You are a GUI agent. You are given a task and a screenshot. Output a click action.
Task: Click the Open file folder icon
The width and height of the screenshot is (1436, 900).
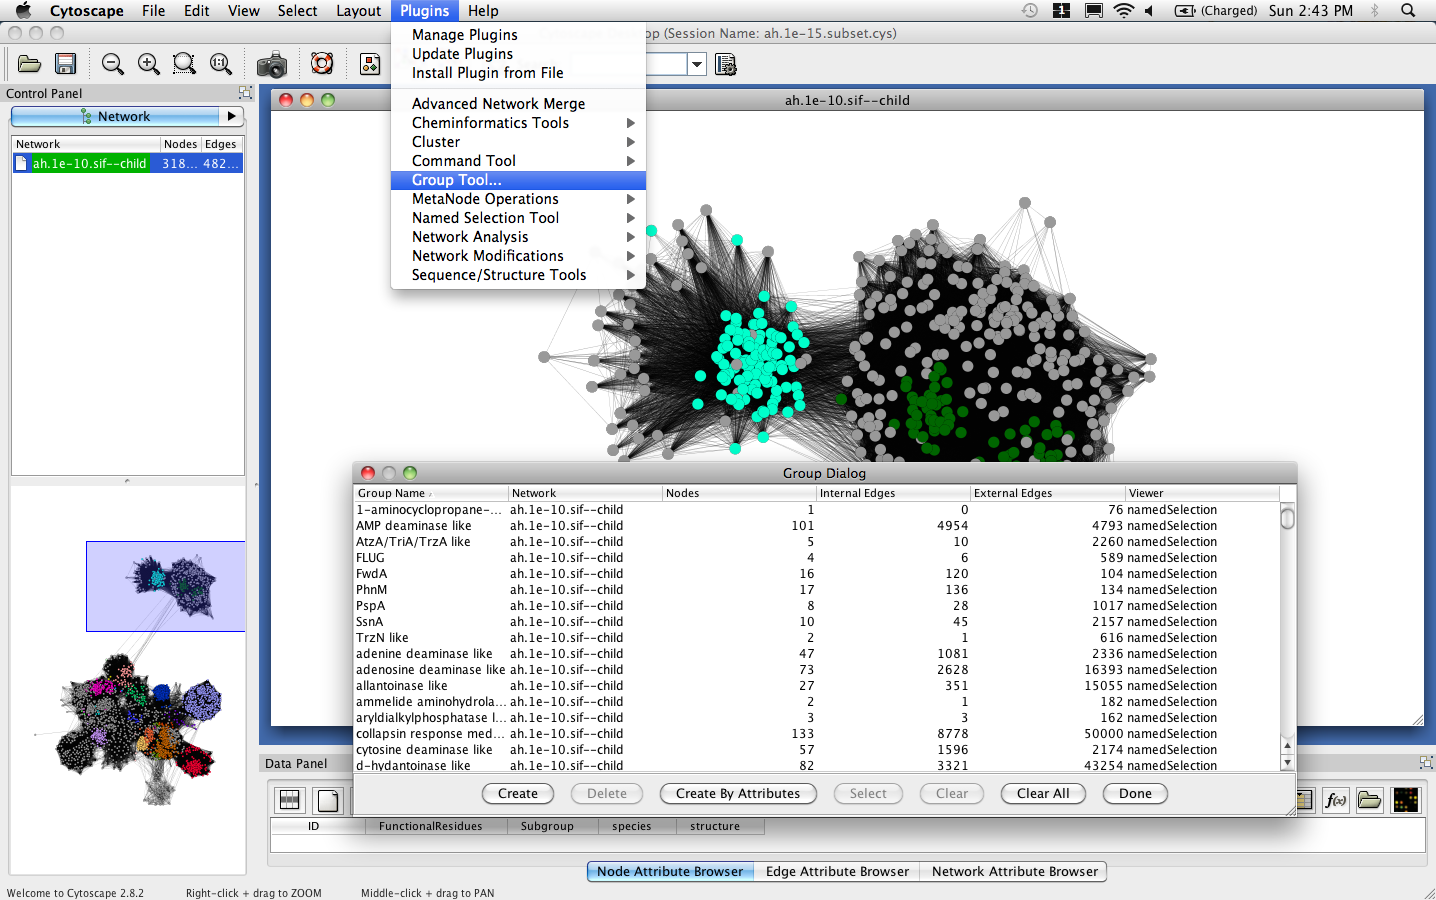29,65
